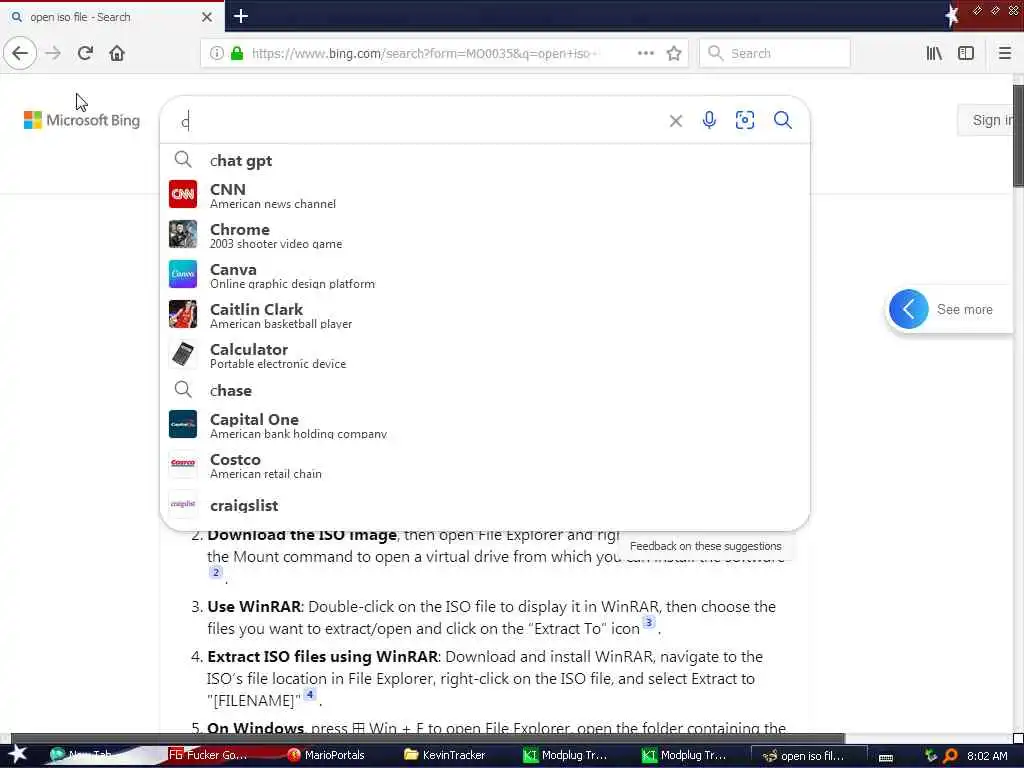This screenshot has width=1024, height=768.
Task: Open the Library icon in toolbar
Action: (x=934, y=54)
